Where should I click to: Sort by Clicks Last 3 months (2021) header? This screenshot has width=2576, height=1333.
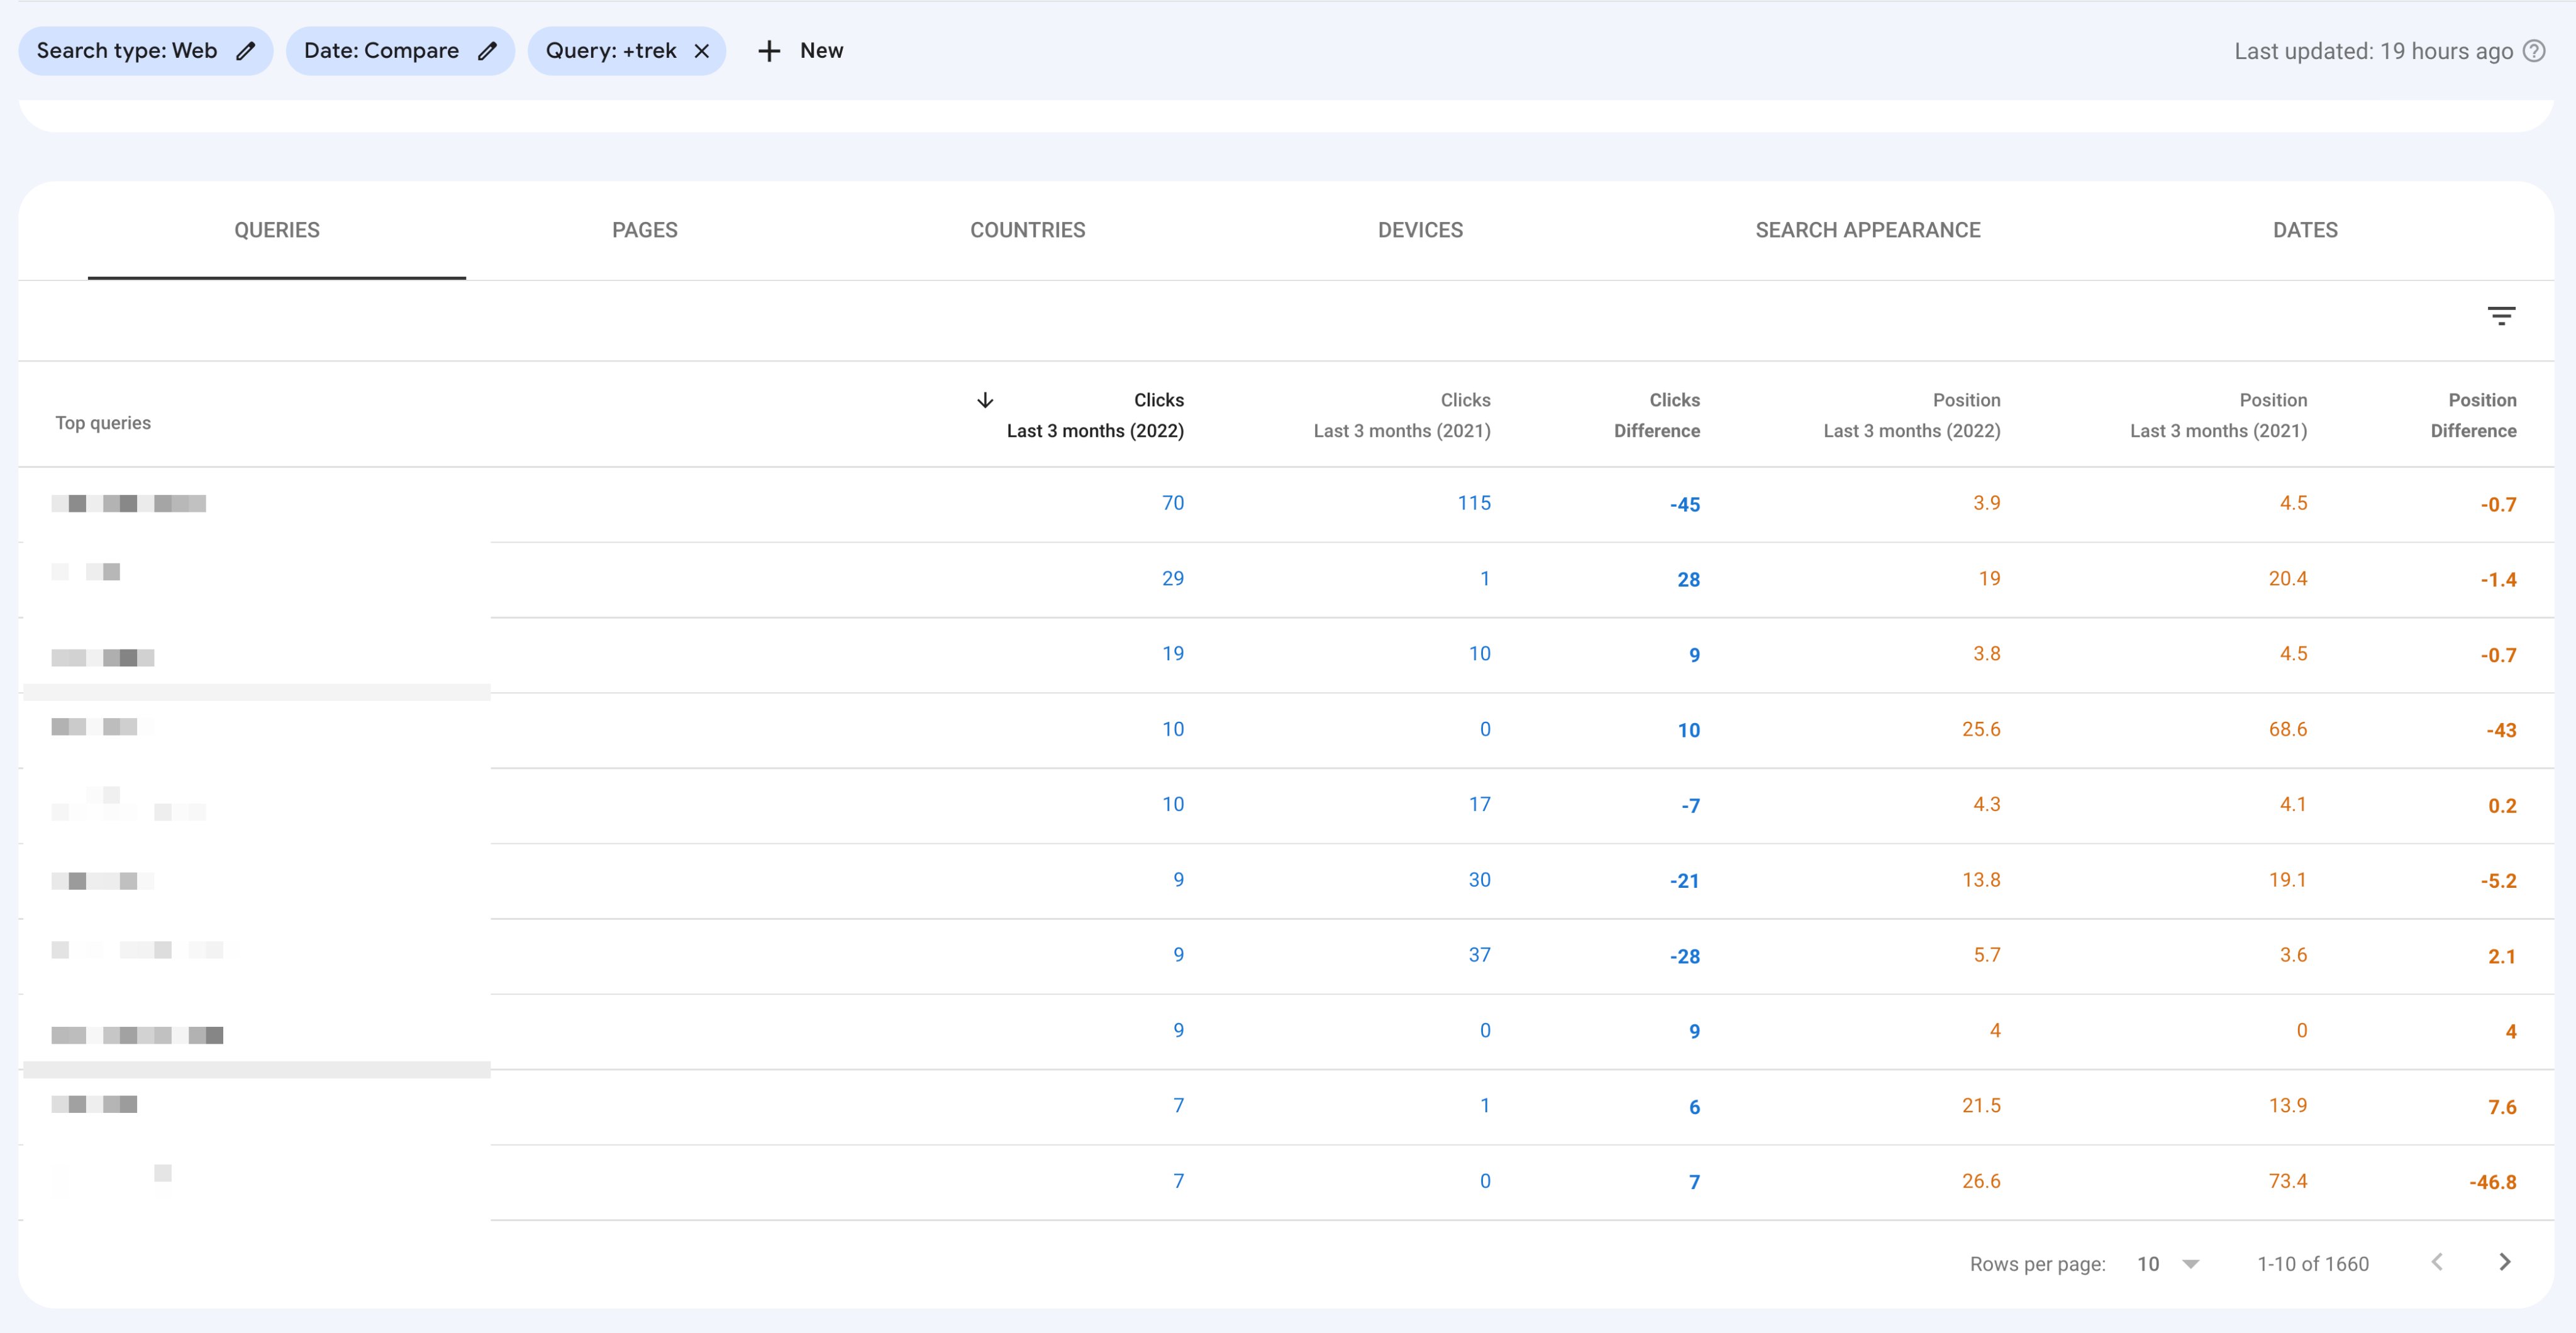pyautogui.click(x=1402, y=415)
